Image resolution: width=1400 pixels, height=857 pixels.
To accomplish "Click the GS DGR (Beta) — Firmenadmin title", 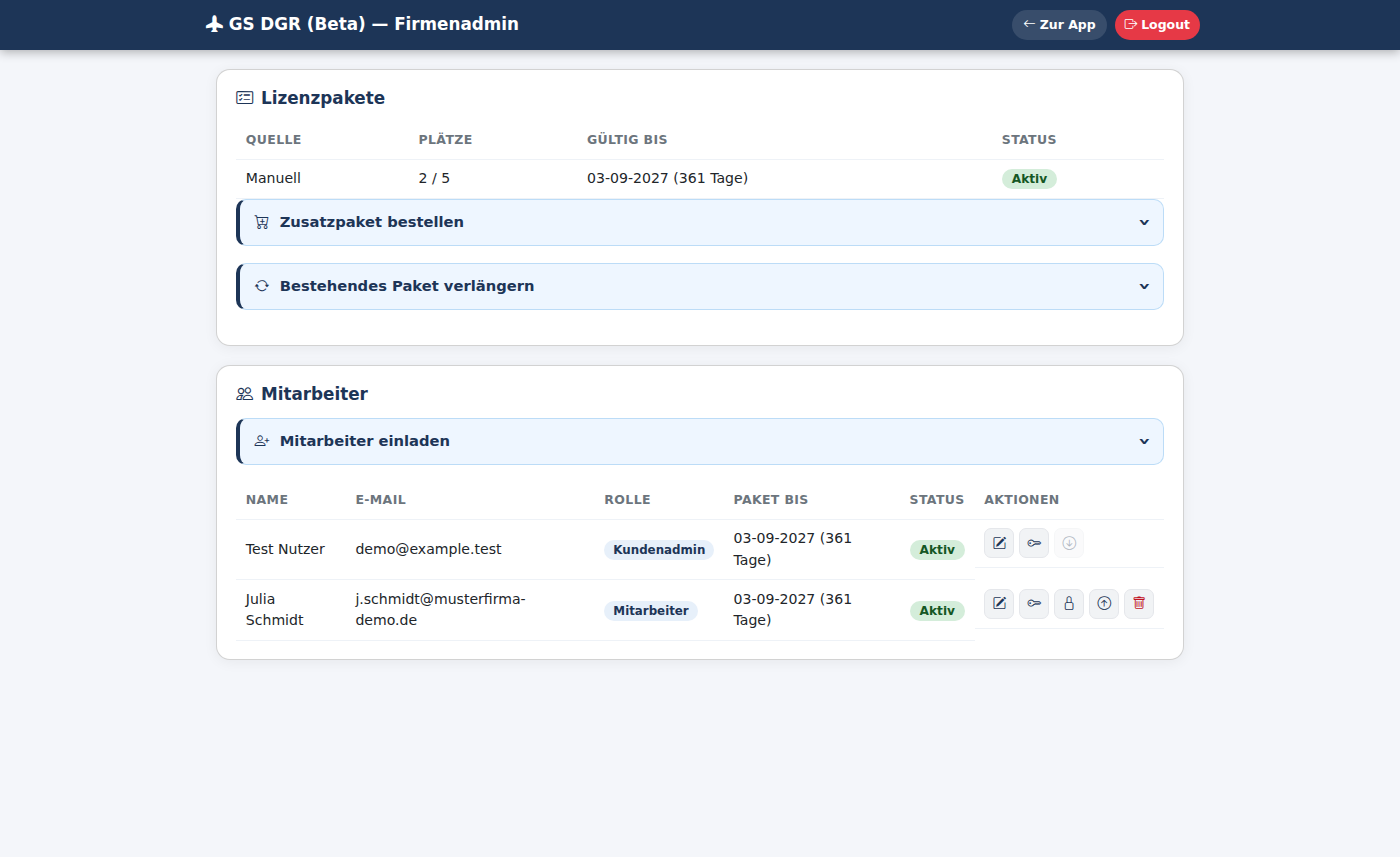I will pos(374,24).
